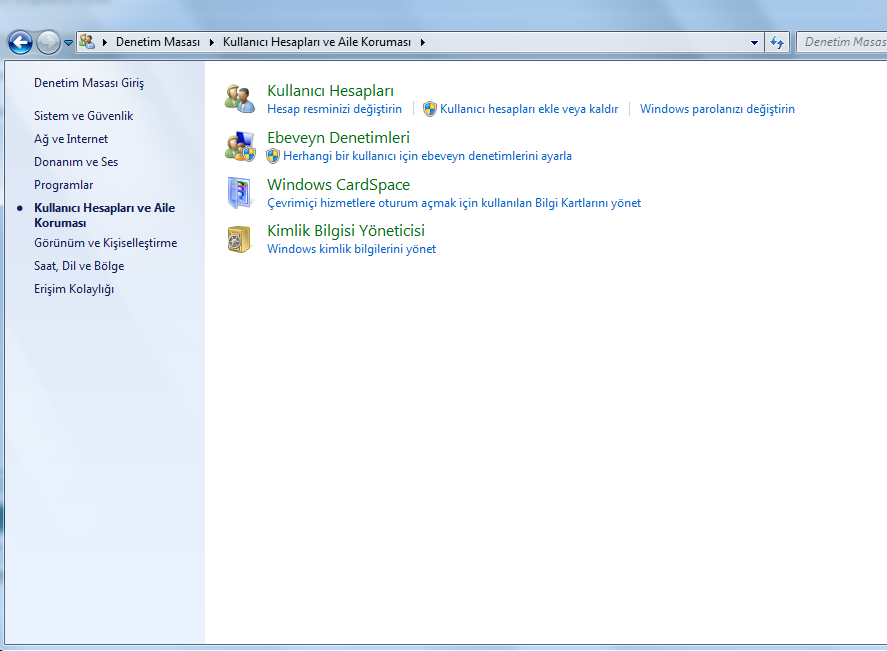
Task: Open Denetim Masası Giriş home link
Action: tap(89, 83)
